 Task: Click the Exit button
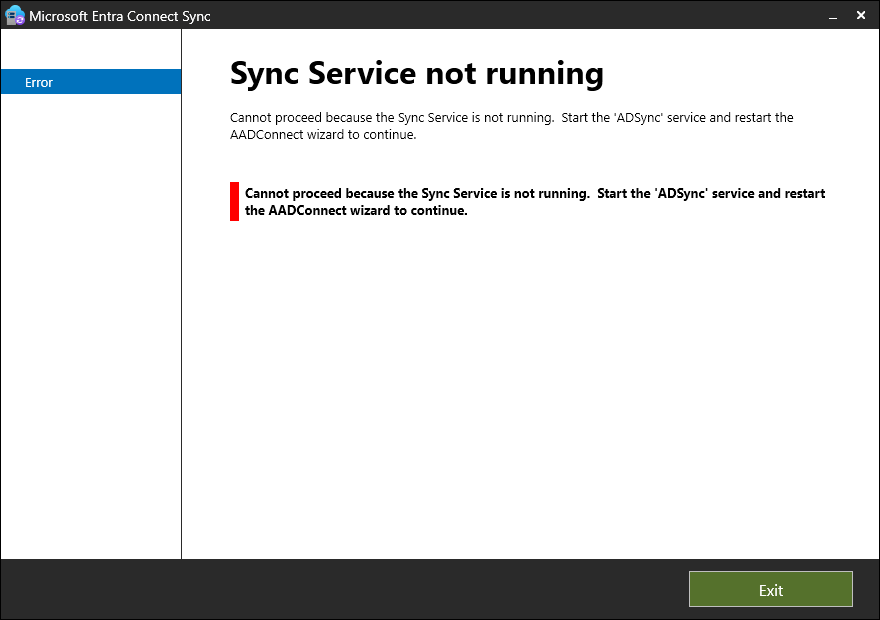(x=770, y=589)
